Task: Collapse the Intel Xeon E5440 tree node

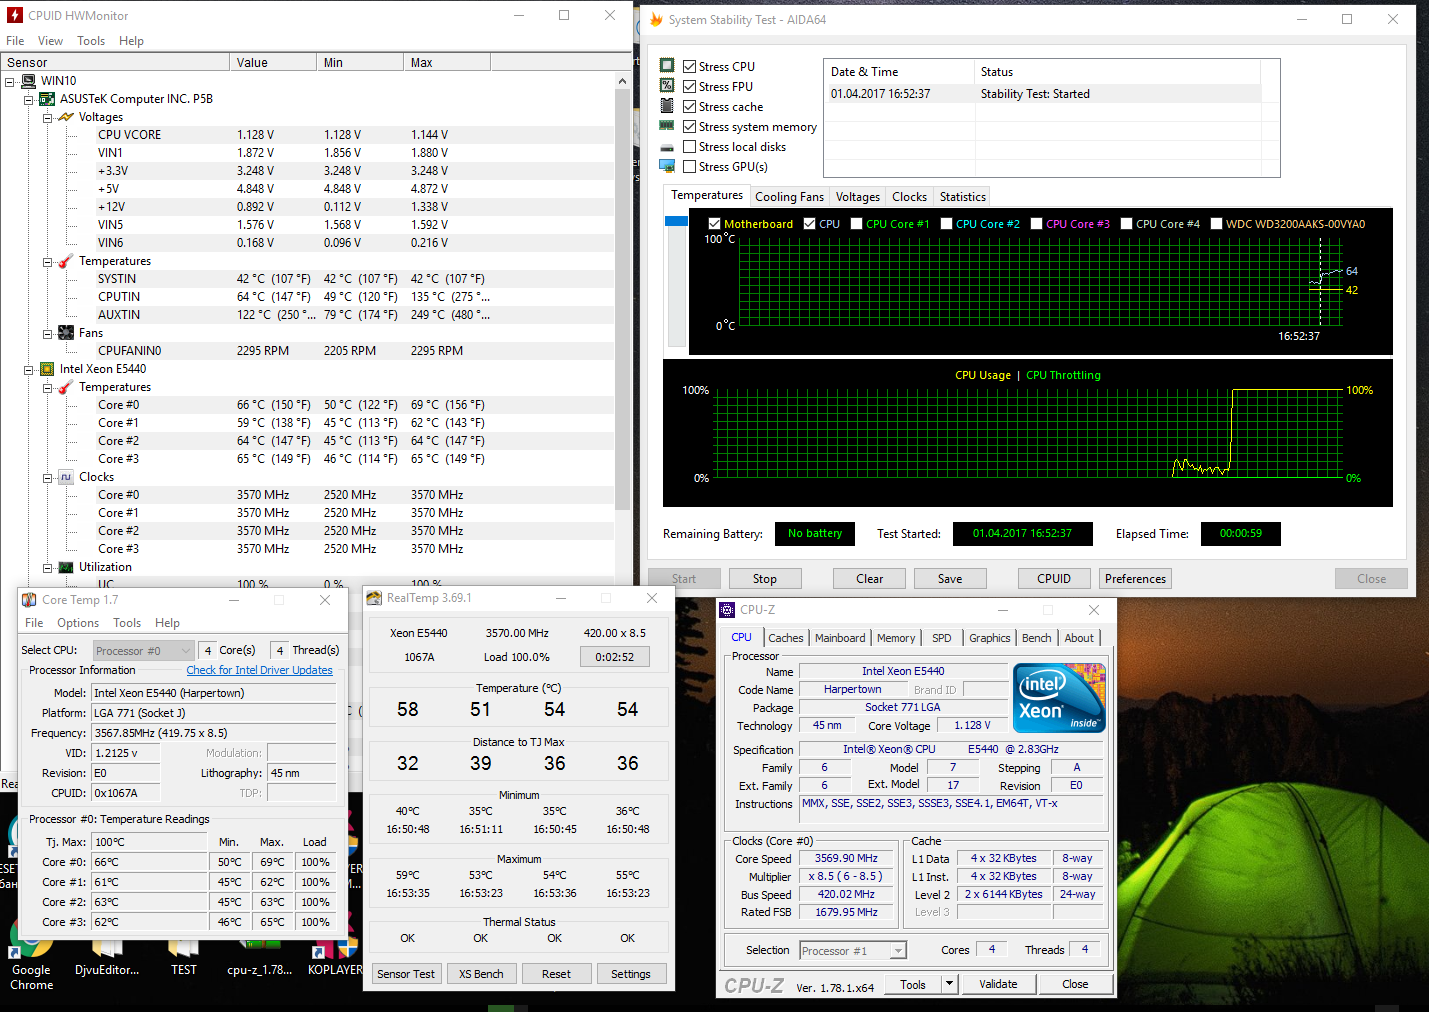Action: 29,369
